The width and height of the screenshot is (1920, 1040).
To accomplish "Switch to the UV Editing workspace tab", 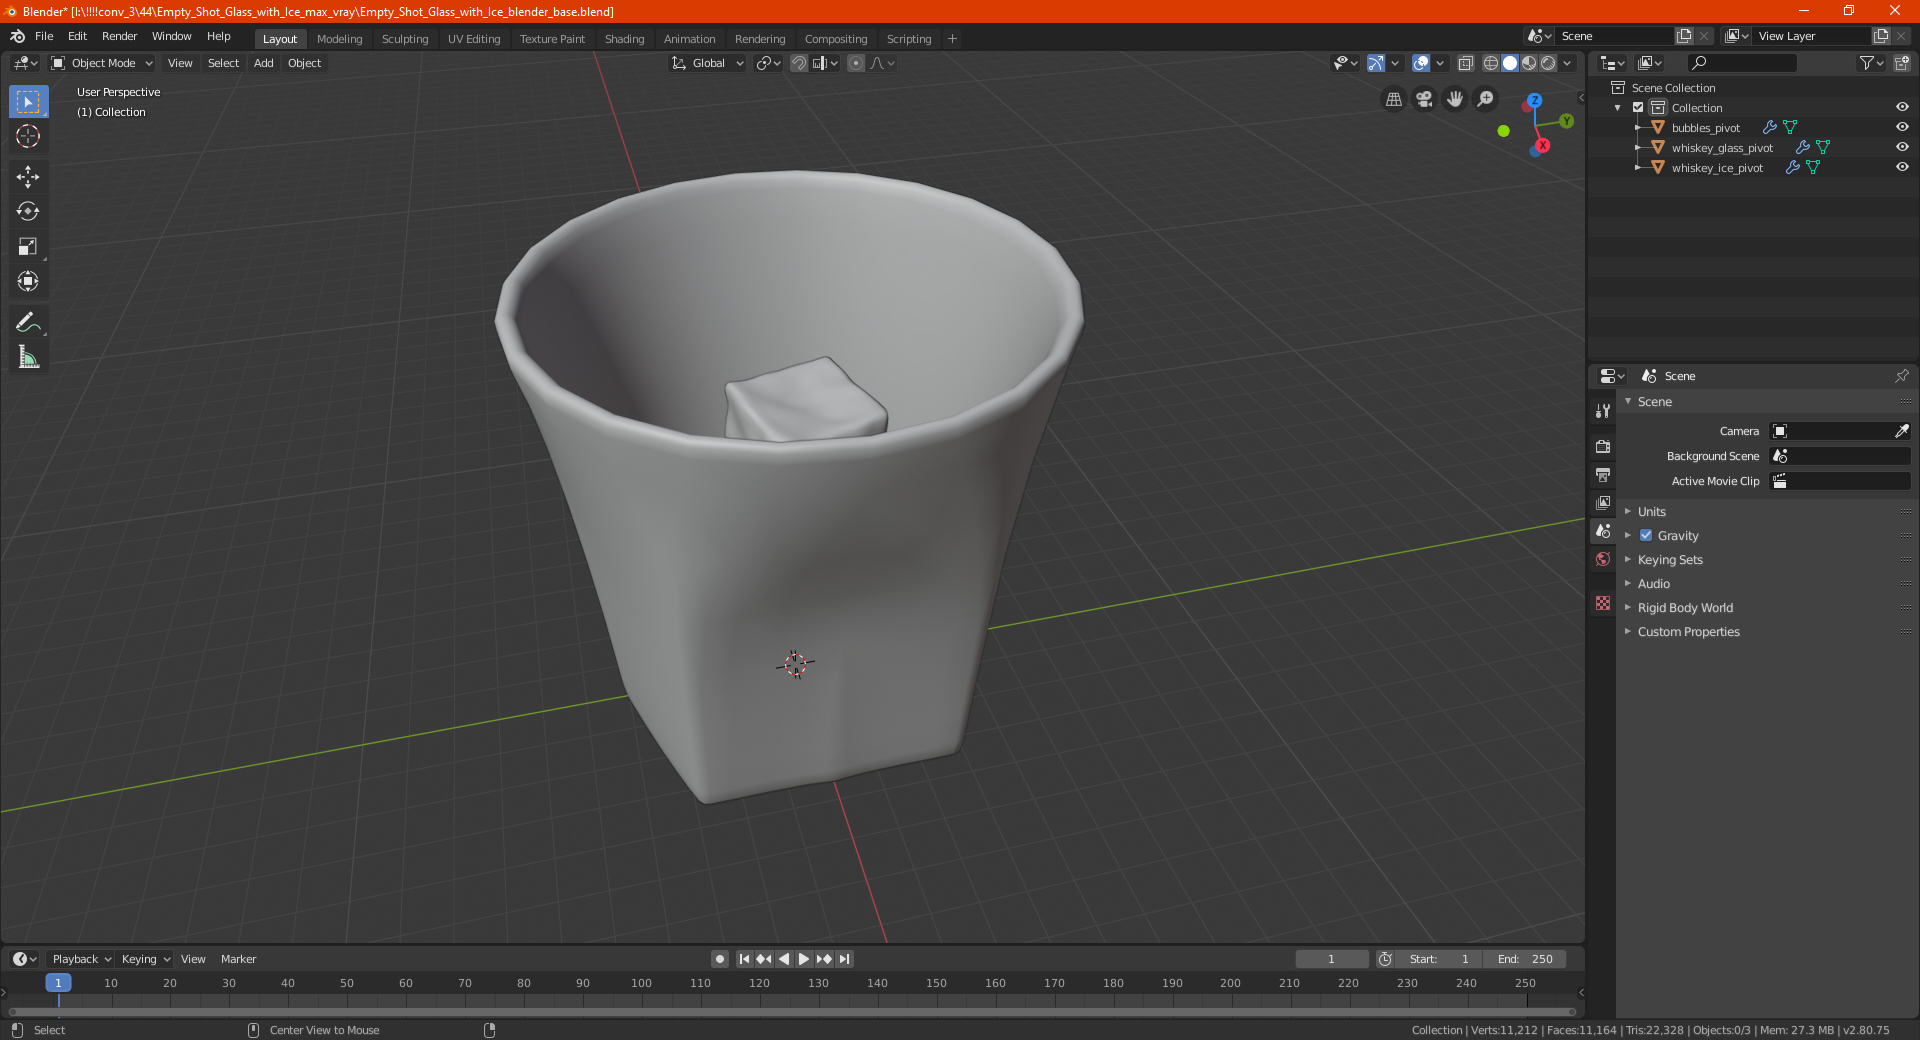I will [474, 39].
